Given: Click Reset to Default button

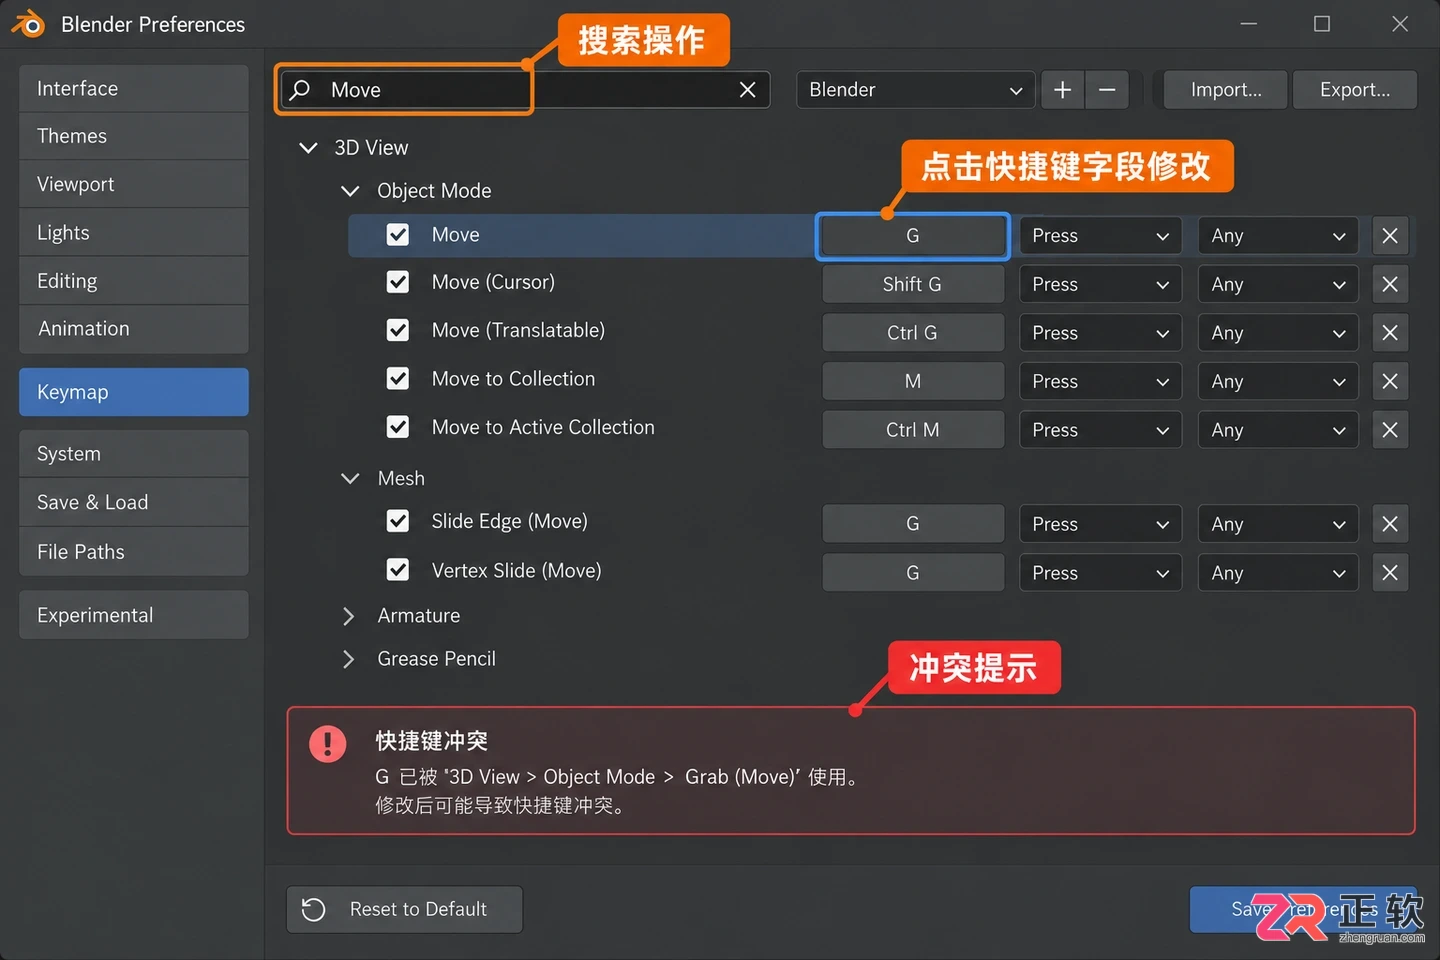Looking at the screenshot, I should point(405,909).
